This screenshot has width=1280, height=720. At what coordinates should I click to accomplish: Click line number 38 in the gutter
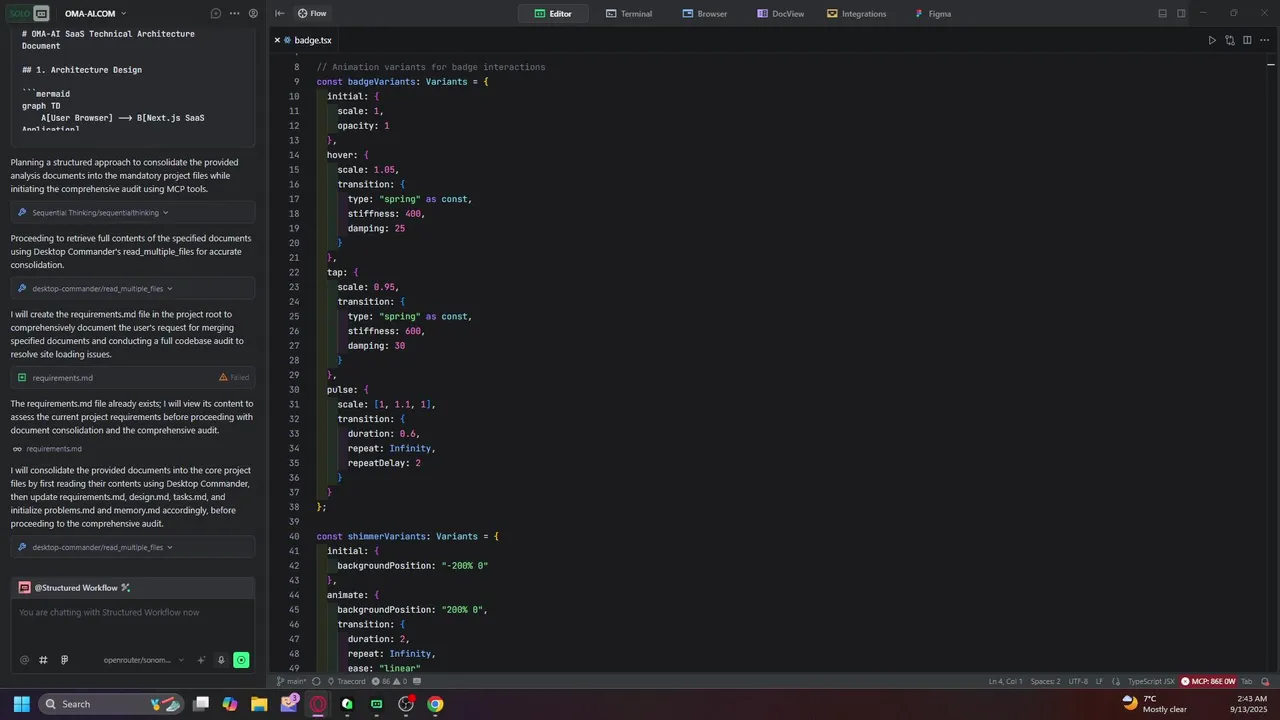294,507
